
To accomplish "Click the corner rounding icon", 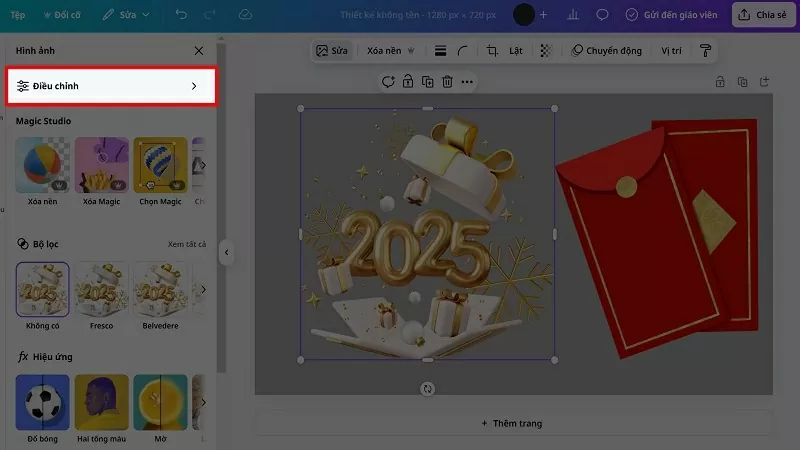I will coord(462,51).
